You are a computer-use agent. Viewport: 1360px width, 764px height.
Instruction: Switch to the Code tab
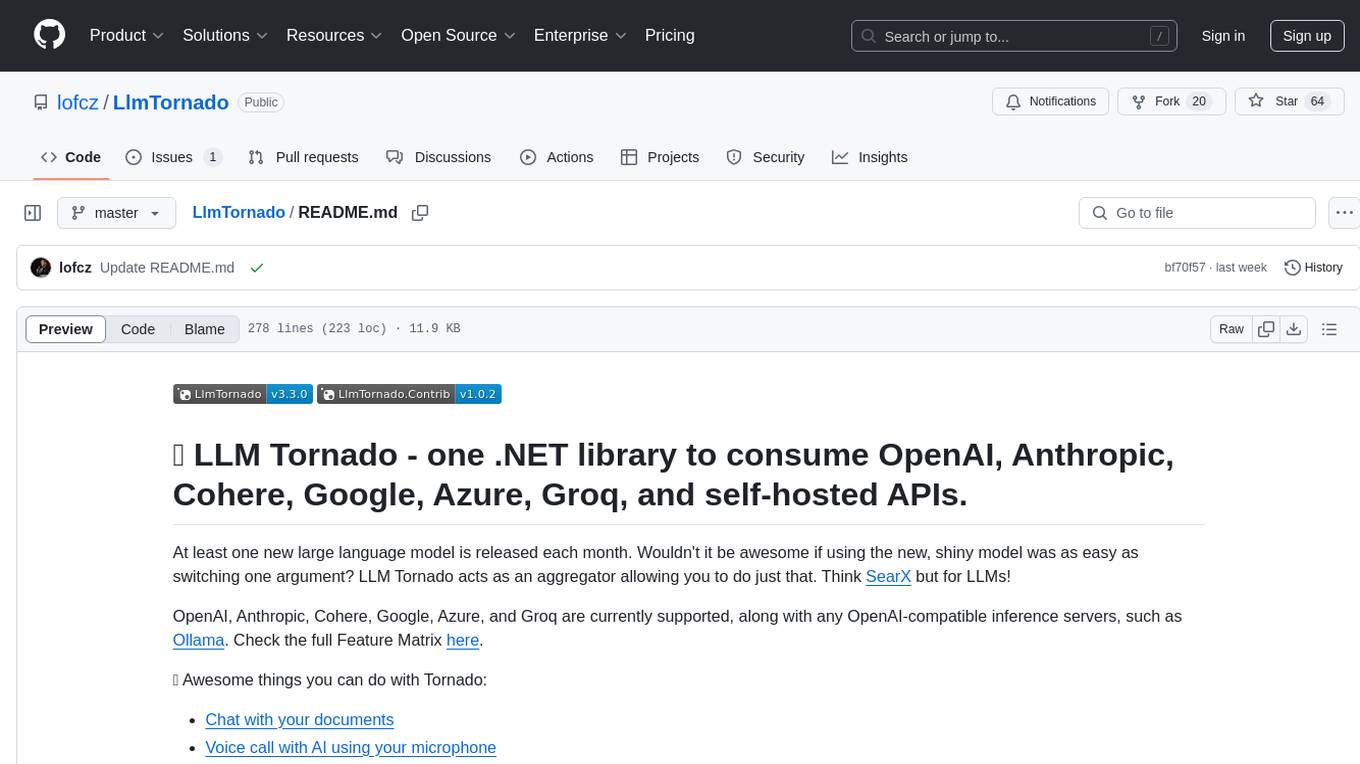(71, 157)
